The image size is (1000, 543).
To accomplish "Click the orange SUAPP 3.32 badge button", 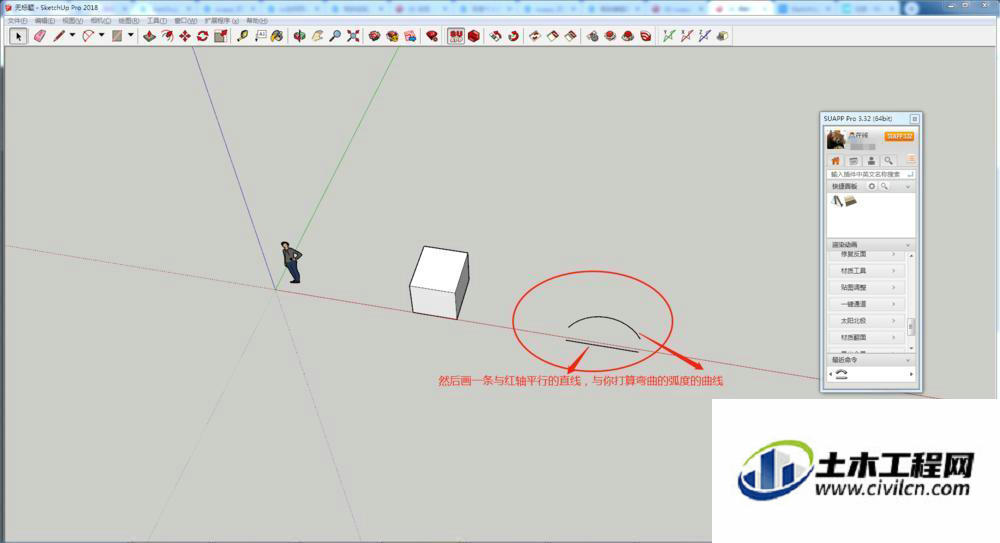I will pos(899,137).
